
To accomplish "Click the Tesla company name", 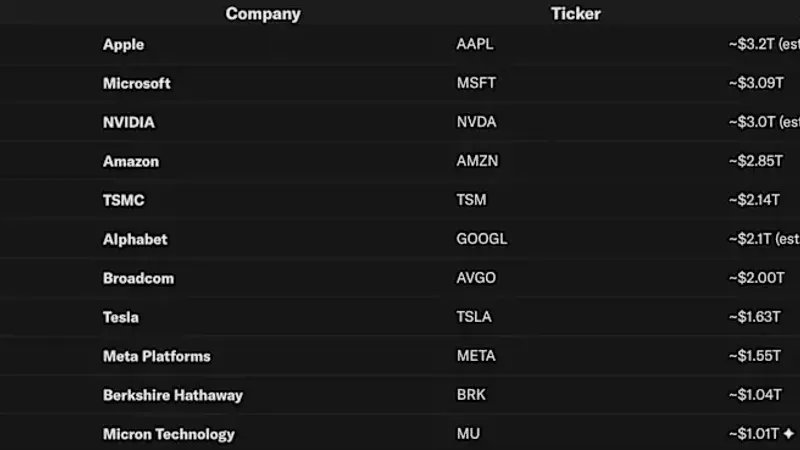I will pos(121,317).
